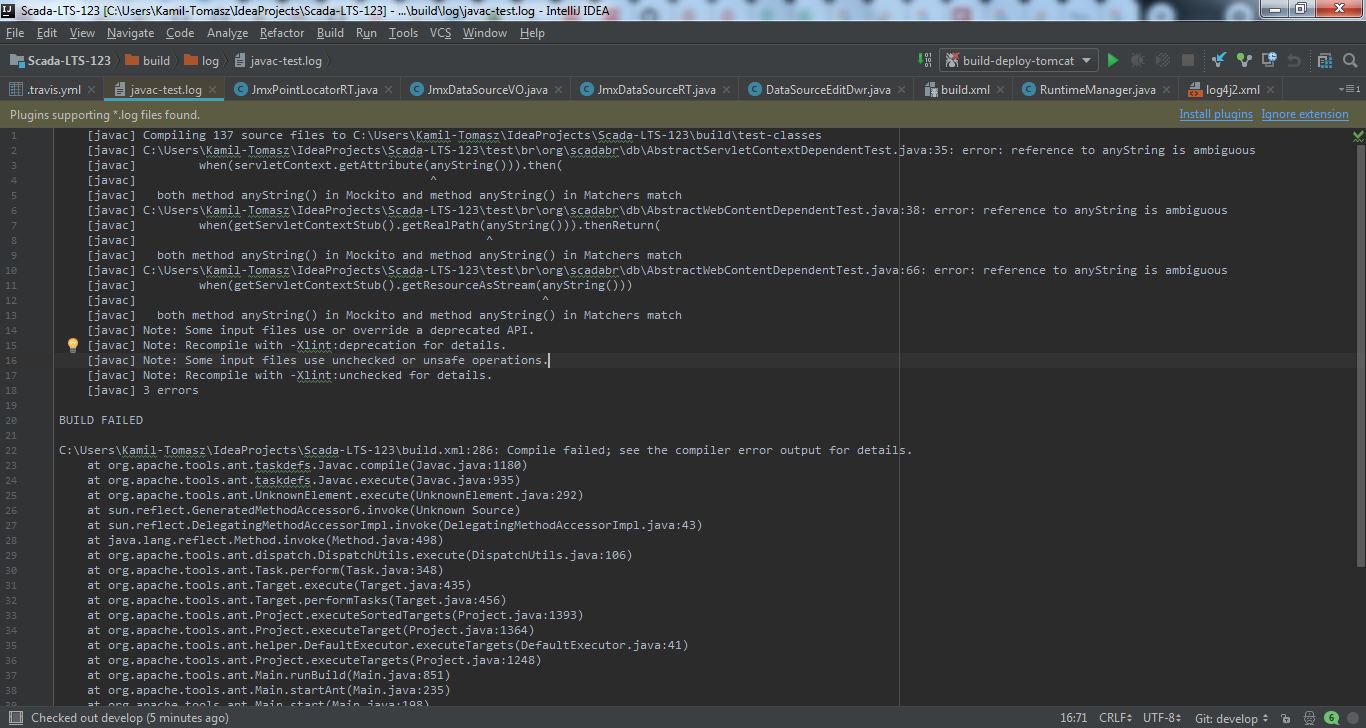Open the Navigate menu
Image resolution: width=1366 pixels, height=728 pixels.
pos(130,33)
